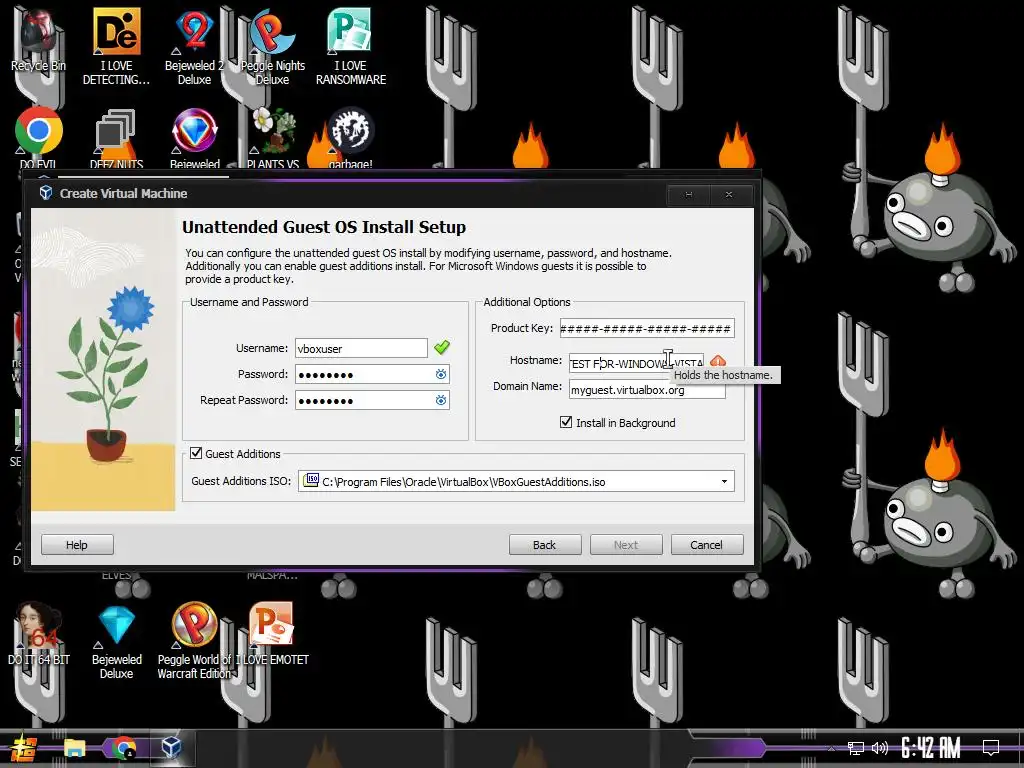Reveal the Repeat Password characters
This screenshot has height=768, width=1024.
coord(441,400)
